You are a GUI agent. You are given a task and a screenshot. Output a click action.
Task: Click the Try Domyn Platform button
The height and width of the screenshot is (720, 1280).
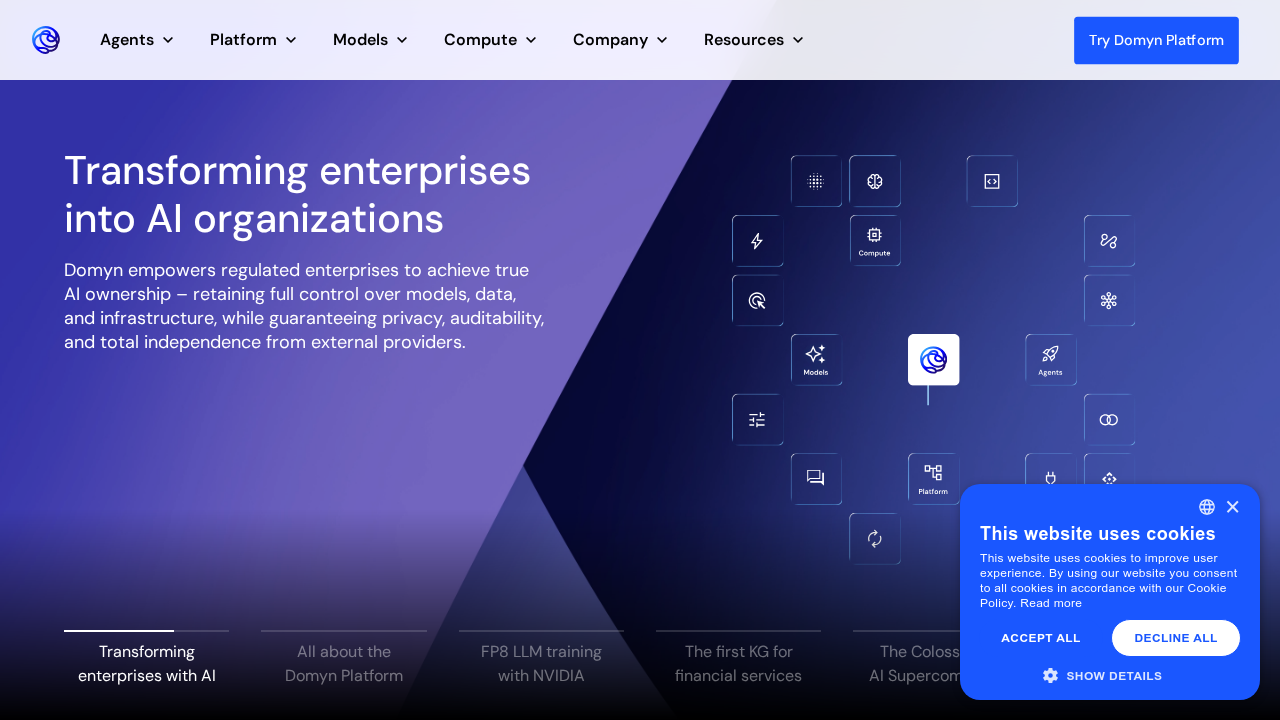click(1156, 40)
